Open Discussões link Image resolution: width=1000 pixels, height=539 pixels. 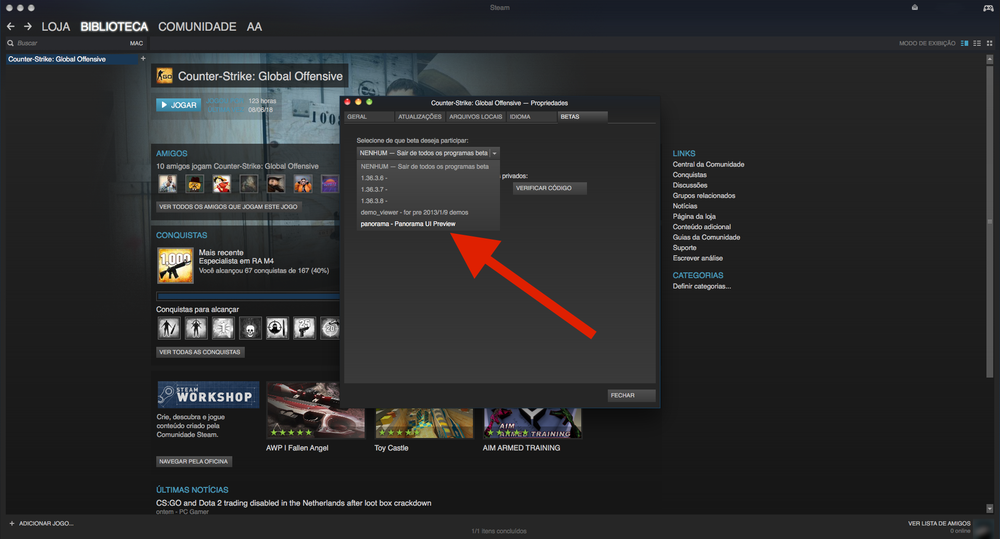tap(689, 185)
